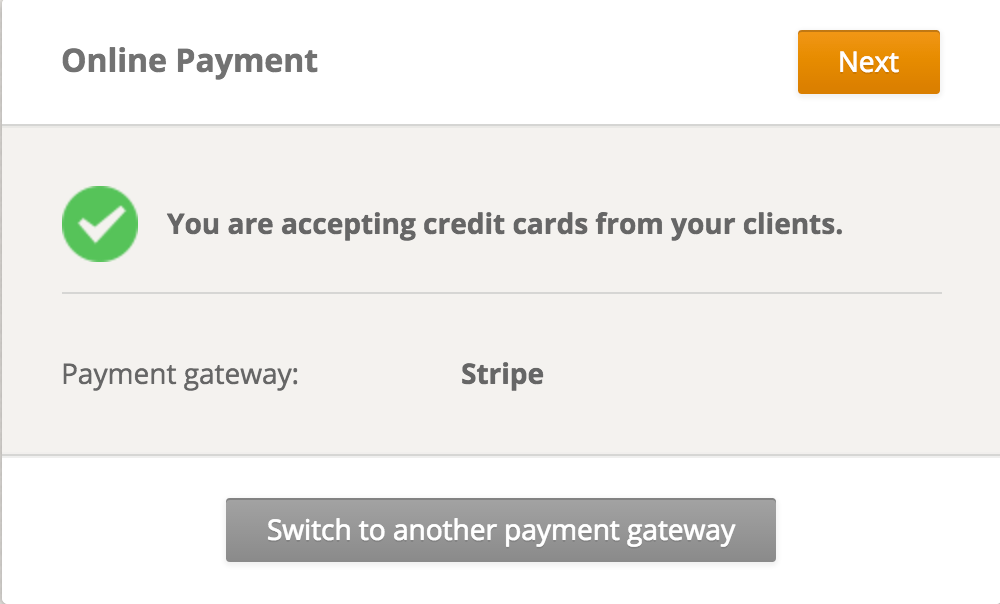Screen dimensions: 1000x604
Task: Click the word Payment in the title
Action: click(247, 62)
